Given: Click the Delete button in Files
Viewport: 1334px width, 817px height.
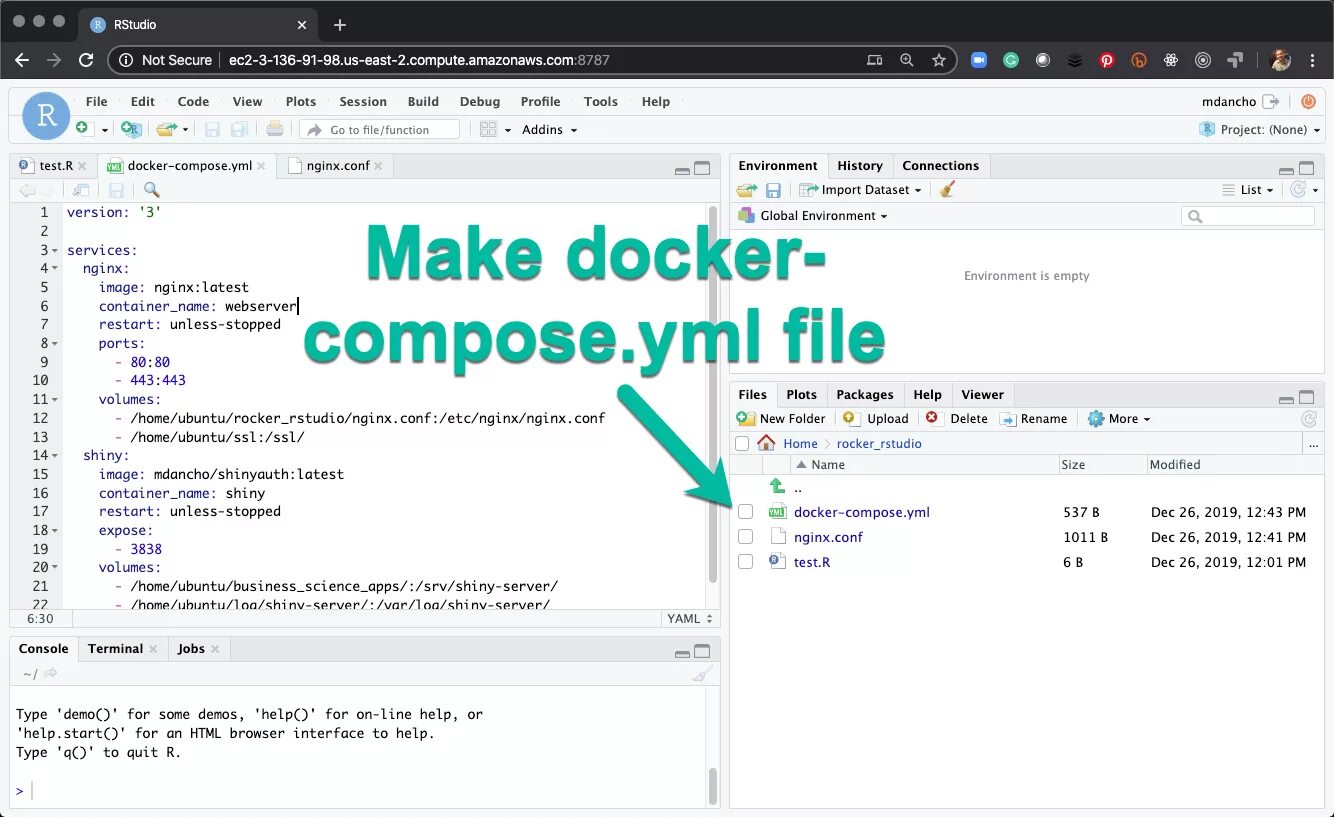Looking at the screenshot, I should coord(957,419).
